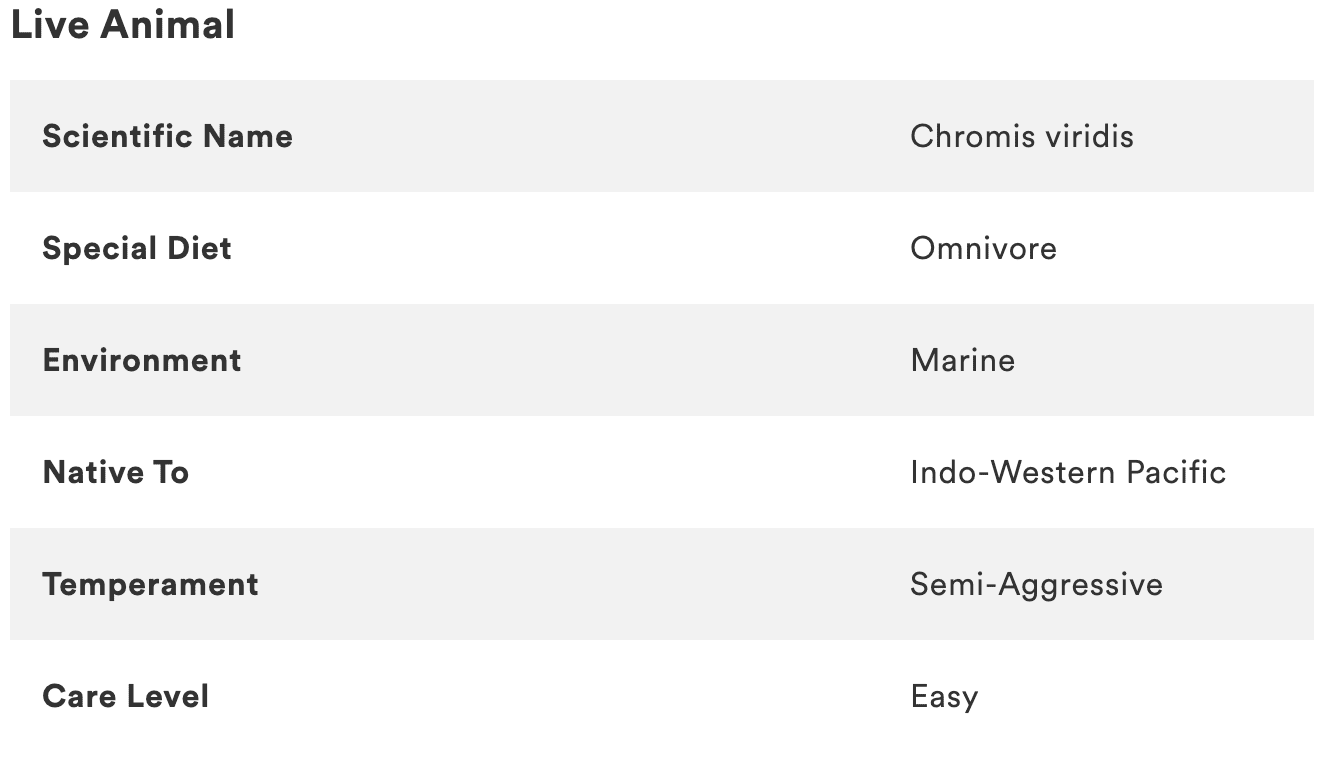Click the word "Animal" in the heading
The height and width of the screenshot is (760, 1328).
coord(167,25)
